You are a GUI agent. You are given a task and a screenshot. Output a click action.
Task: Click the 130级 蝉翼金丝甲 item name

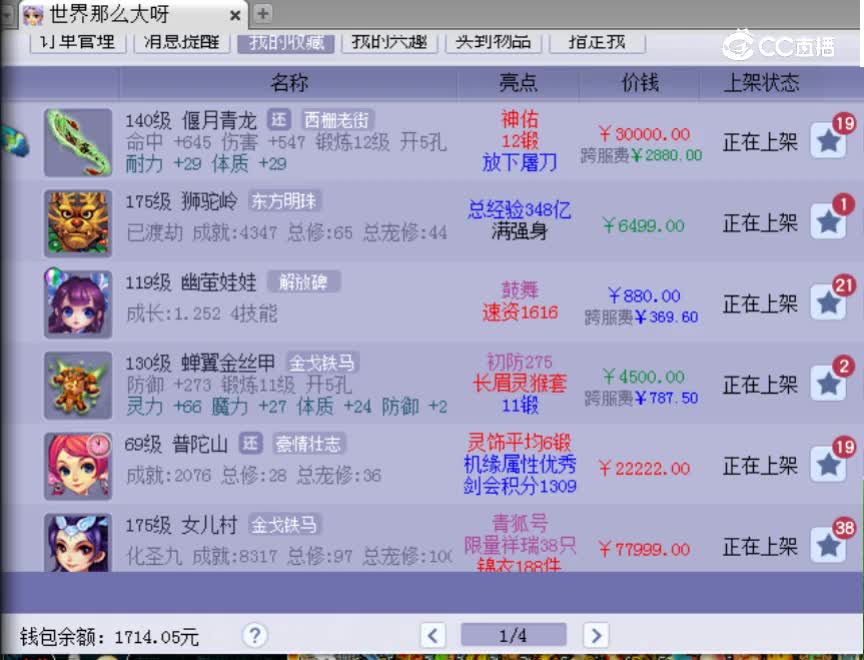(200, 364)
